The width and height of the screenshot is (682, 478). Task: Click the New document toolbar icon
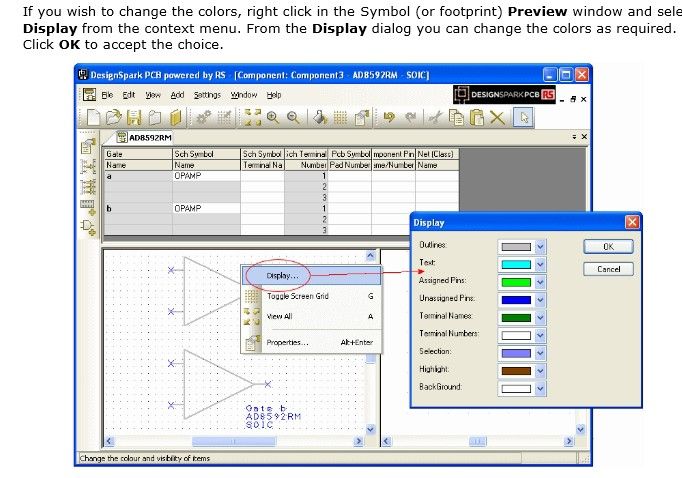[93, 117]
